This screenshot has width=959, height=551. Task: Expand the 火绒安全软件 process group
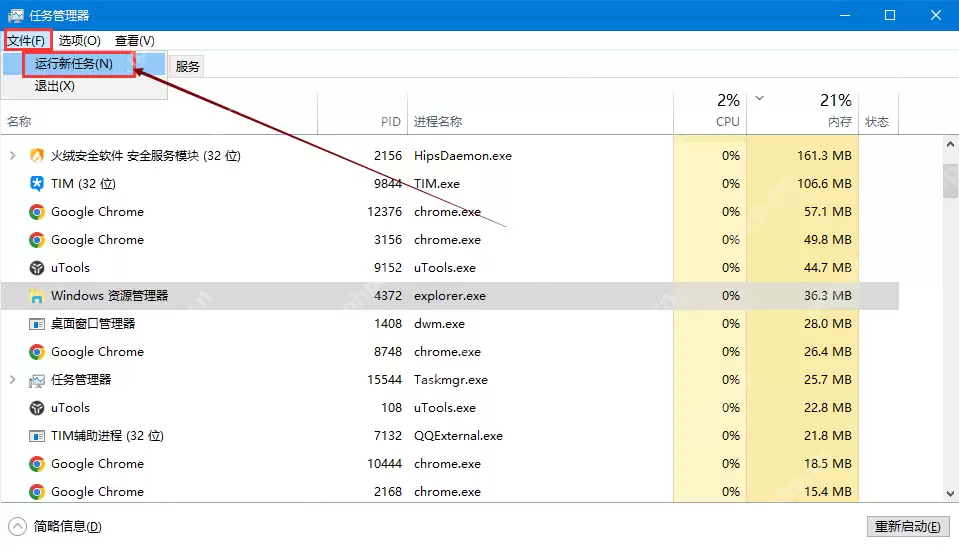pyautogui.click(x=12, y=156)
